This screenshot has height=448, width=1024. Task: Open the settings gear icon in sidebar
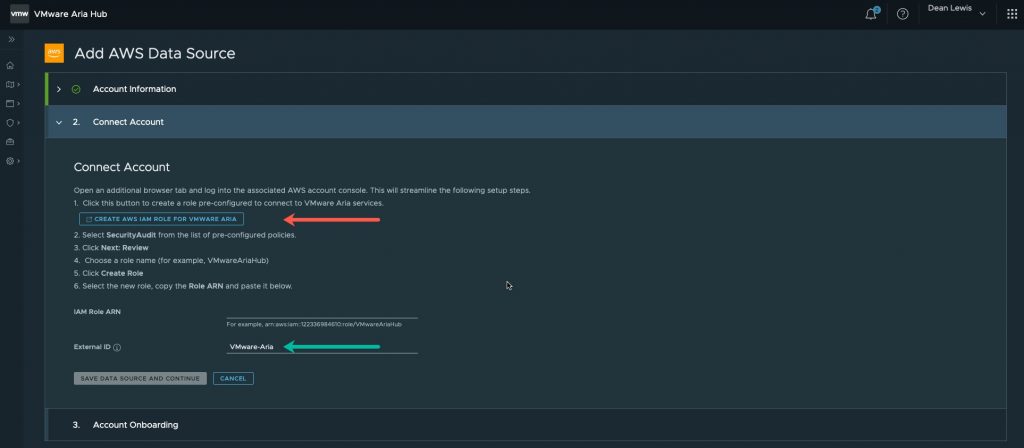click(x=10, y=161)
